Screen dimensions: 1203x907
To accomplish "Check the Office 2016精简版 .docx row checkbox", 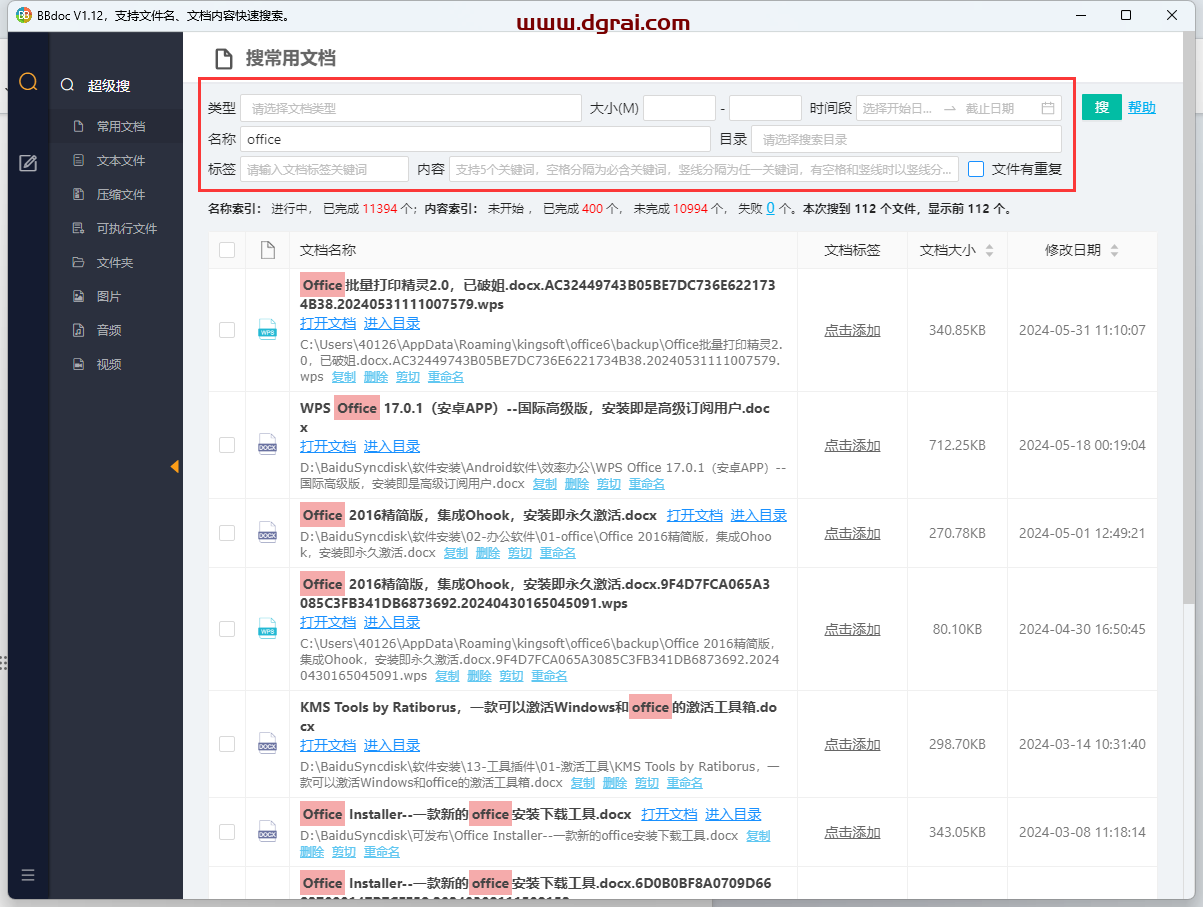I will click(227, 533).
